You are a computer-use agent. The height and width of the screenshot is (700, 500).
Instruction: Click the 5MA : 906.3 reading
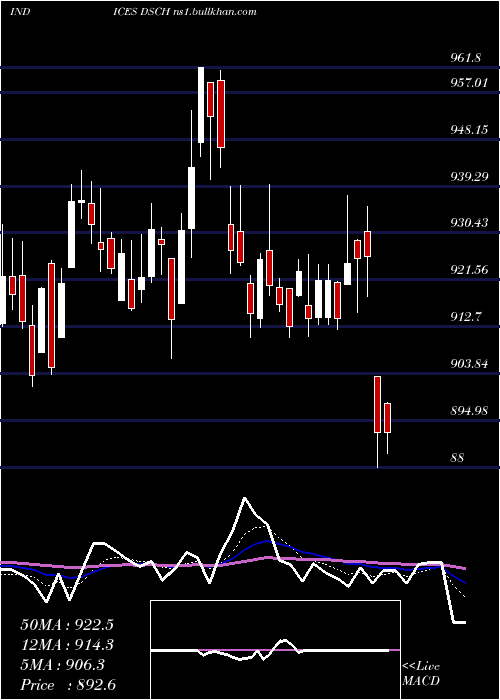[63, 665]
